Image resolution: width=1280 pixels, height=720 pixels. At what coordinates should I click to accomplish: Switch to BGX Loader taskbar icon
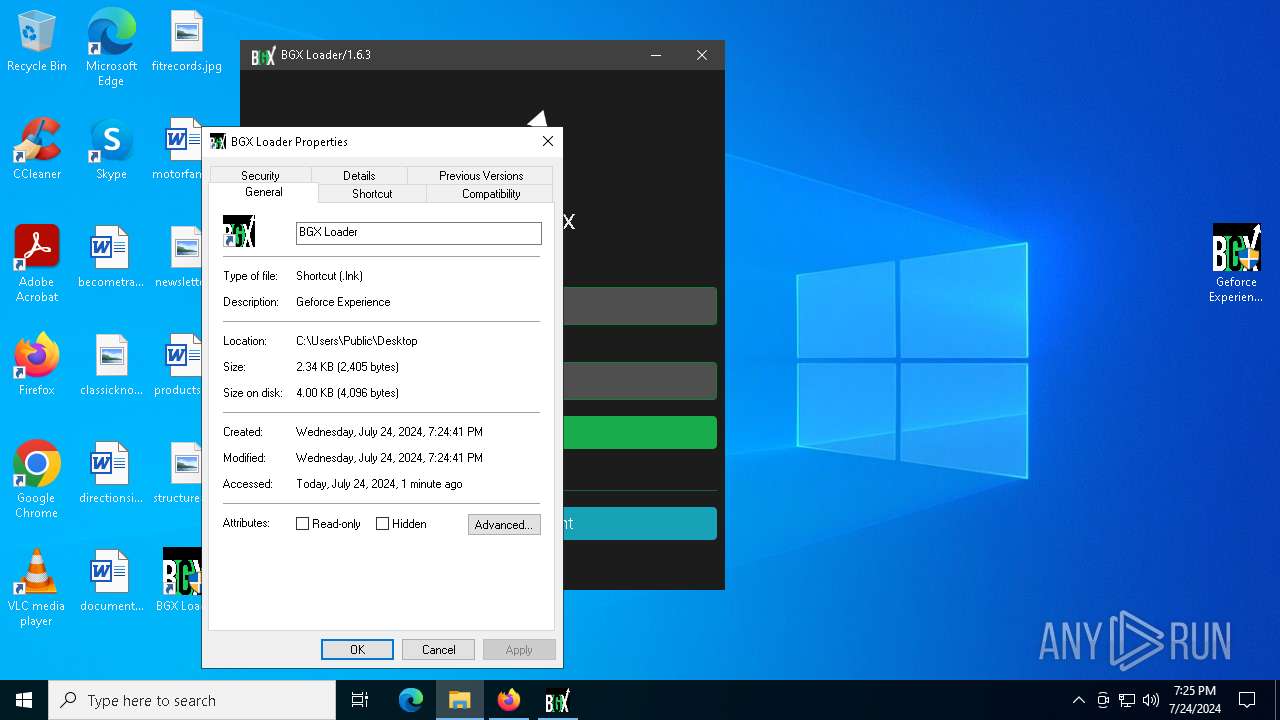557,700
